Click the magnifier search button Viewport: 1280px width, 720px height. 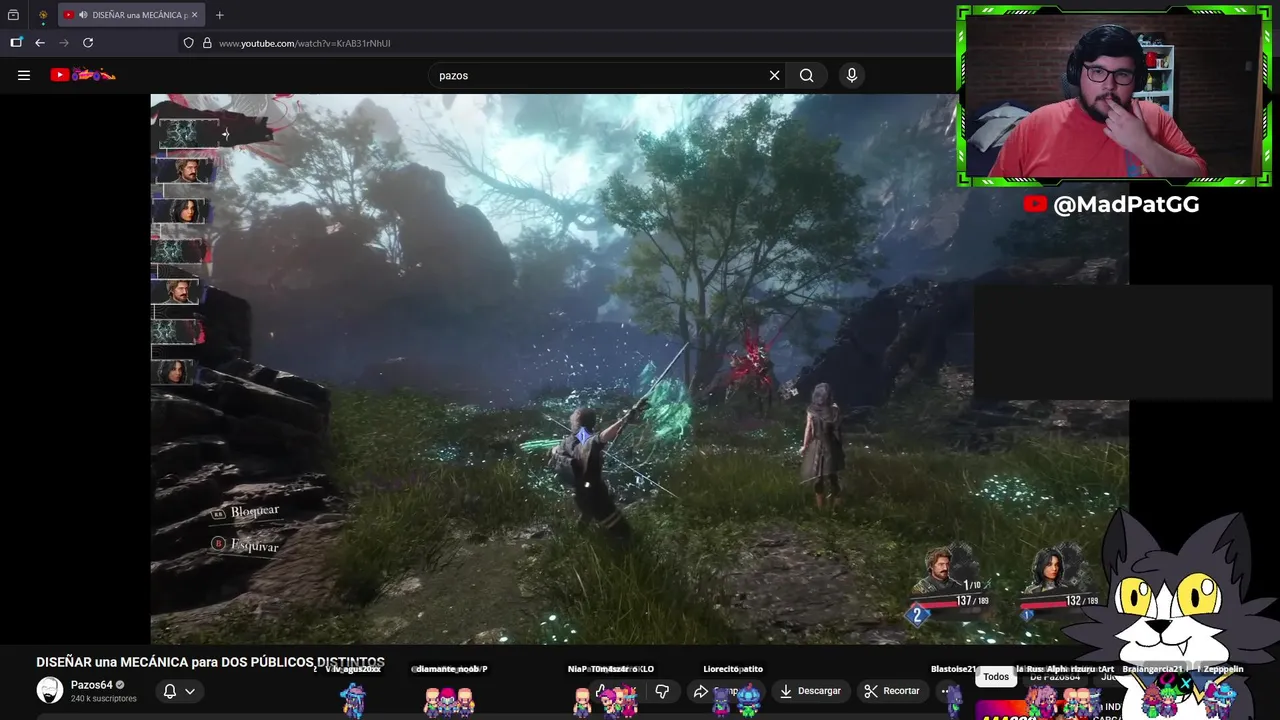tap(806, 75)
